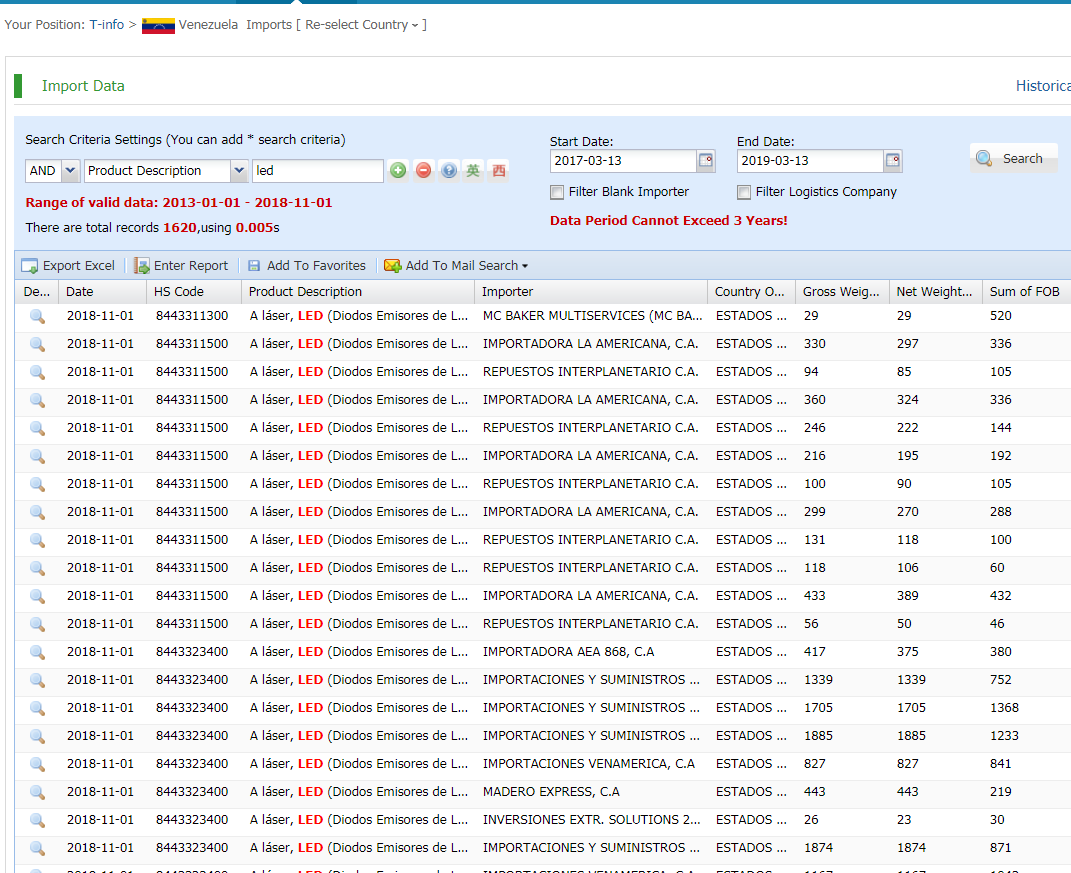This screenshot has width=1071, height=873.
Task: Click the green add search criteria icon
Action: click(398, 171)
